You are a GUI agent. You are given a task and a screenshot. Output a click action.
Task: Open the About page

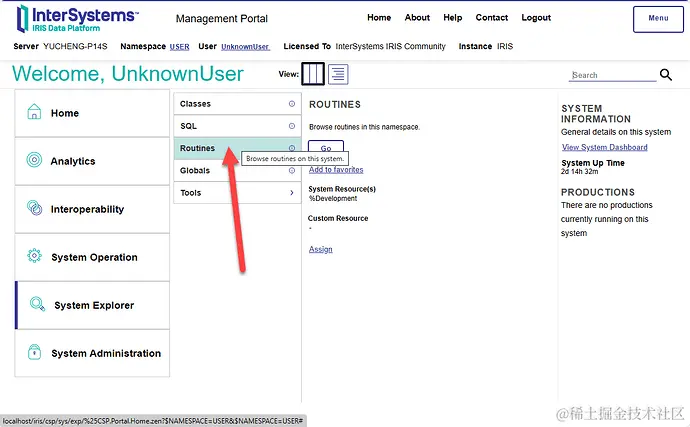click(417, 18)
